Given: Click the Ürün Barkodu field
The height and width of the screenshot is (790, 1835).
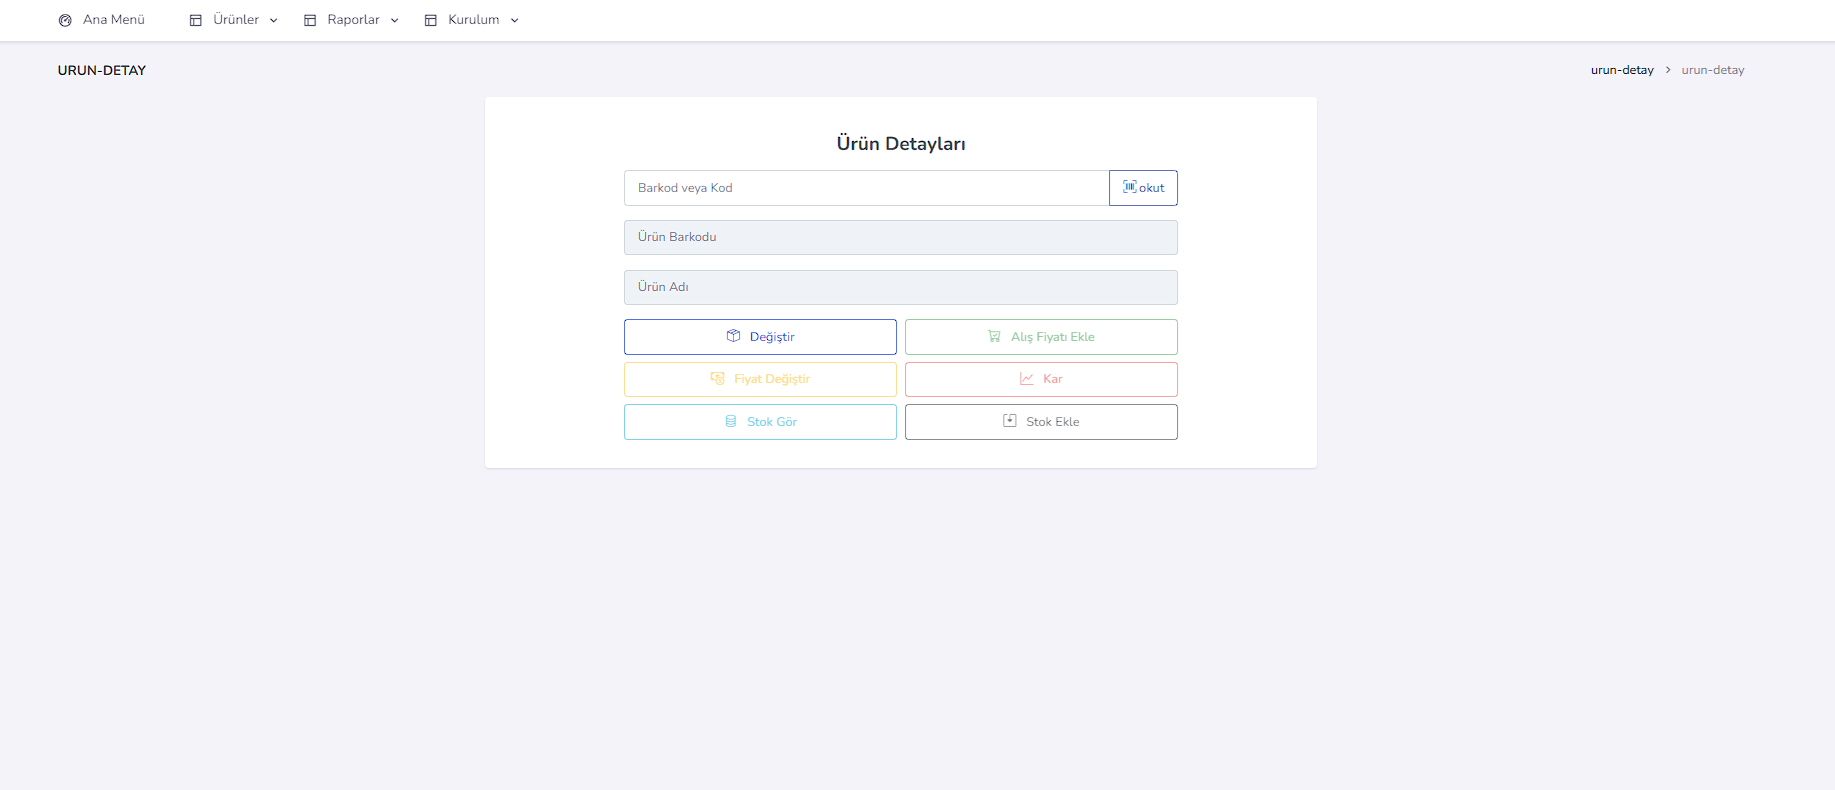Looking at the screenshot, I should pyautogui.click(x=900, y=237).
